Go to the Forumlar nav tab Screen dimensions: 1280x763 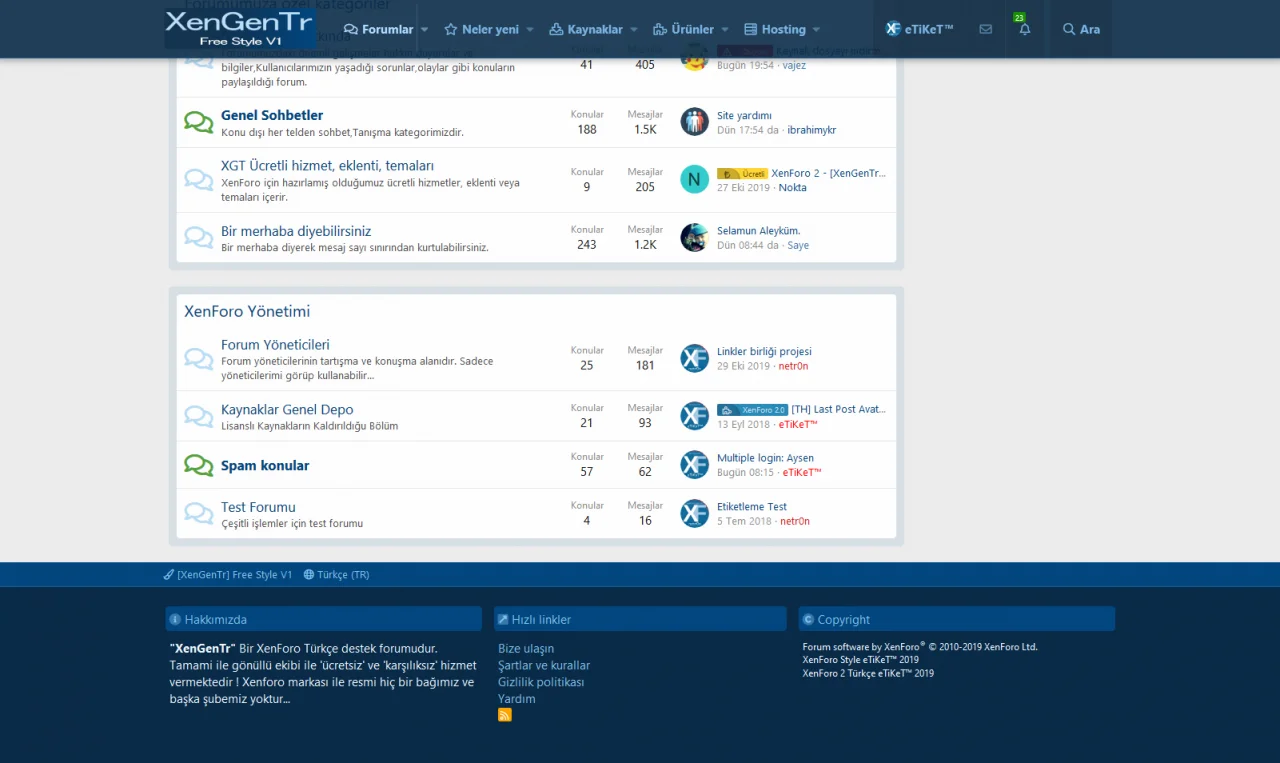[379, 29]
